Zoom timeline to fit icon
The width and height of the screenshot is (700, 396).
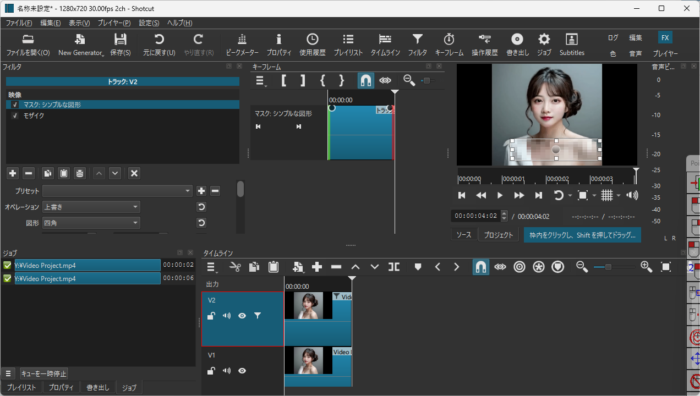[666, 267]
